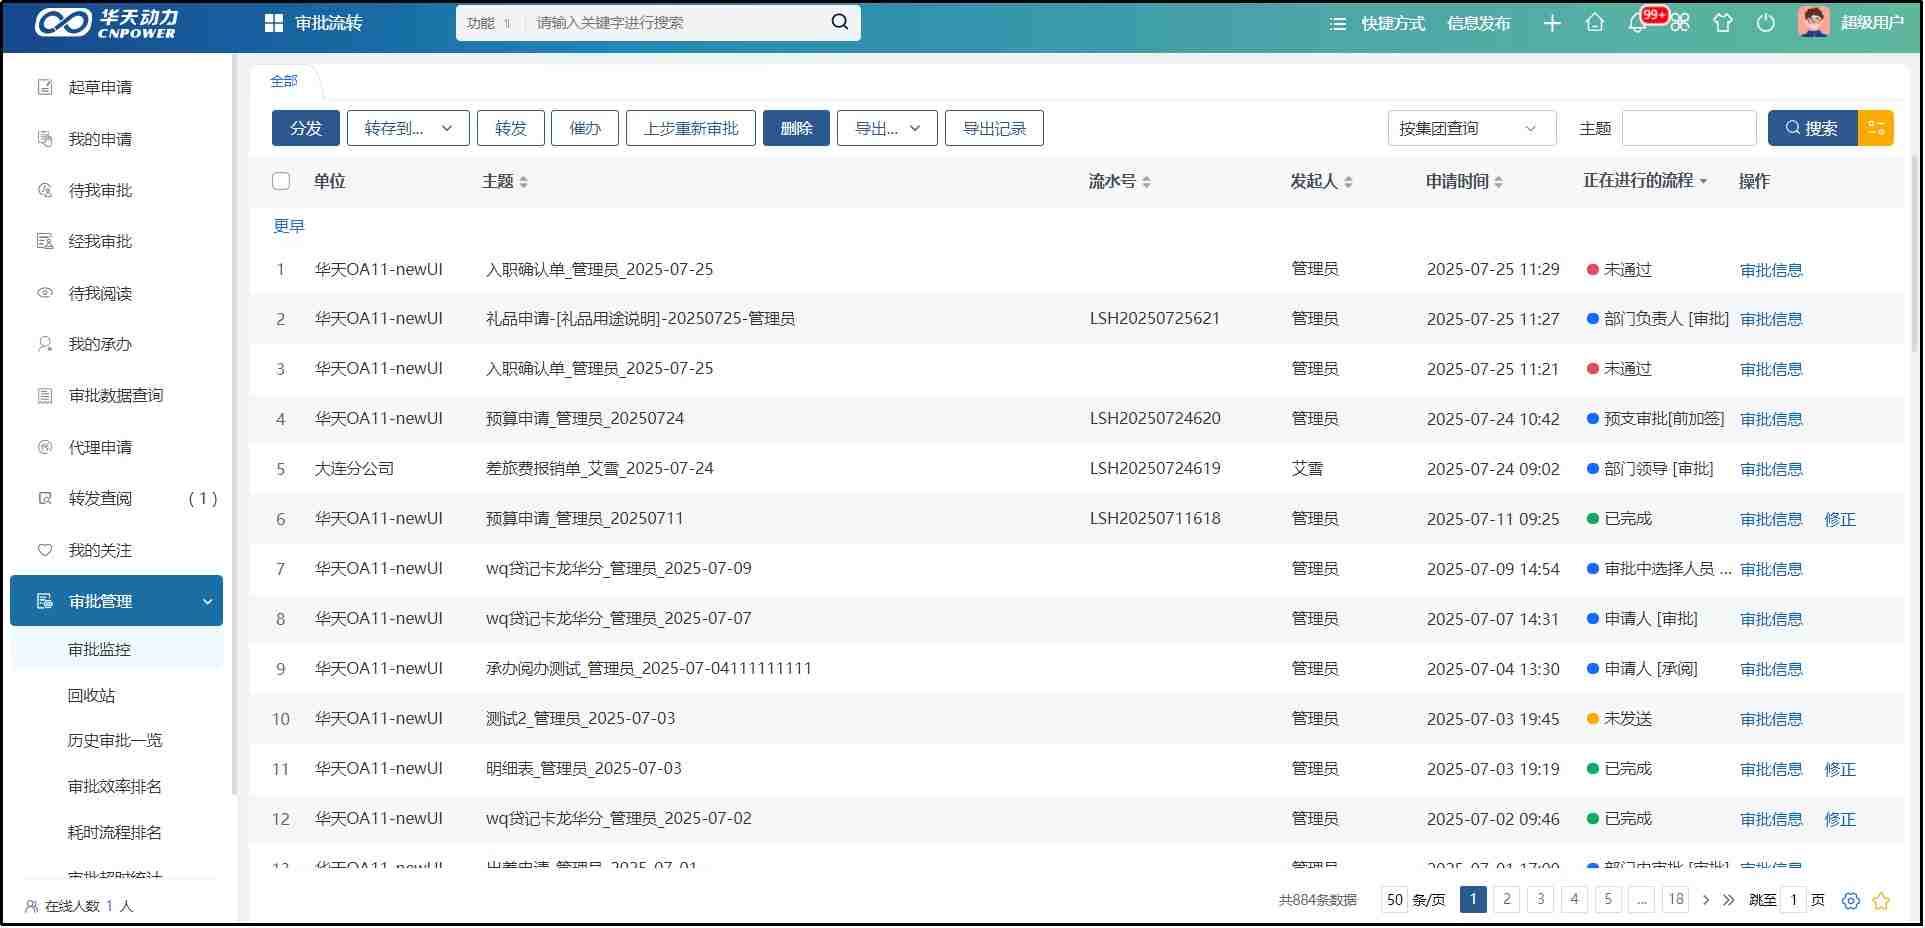The width and height of the screenshot is (1925, 928).
Task: Click the star favorite icon at bottom
Action: [x=1881, y=900]
